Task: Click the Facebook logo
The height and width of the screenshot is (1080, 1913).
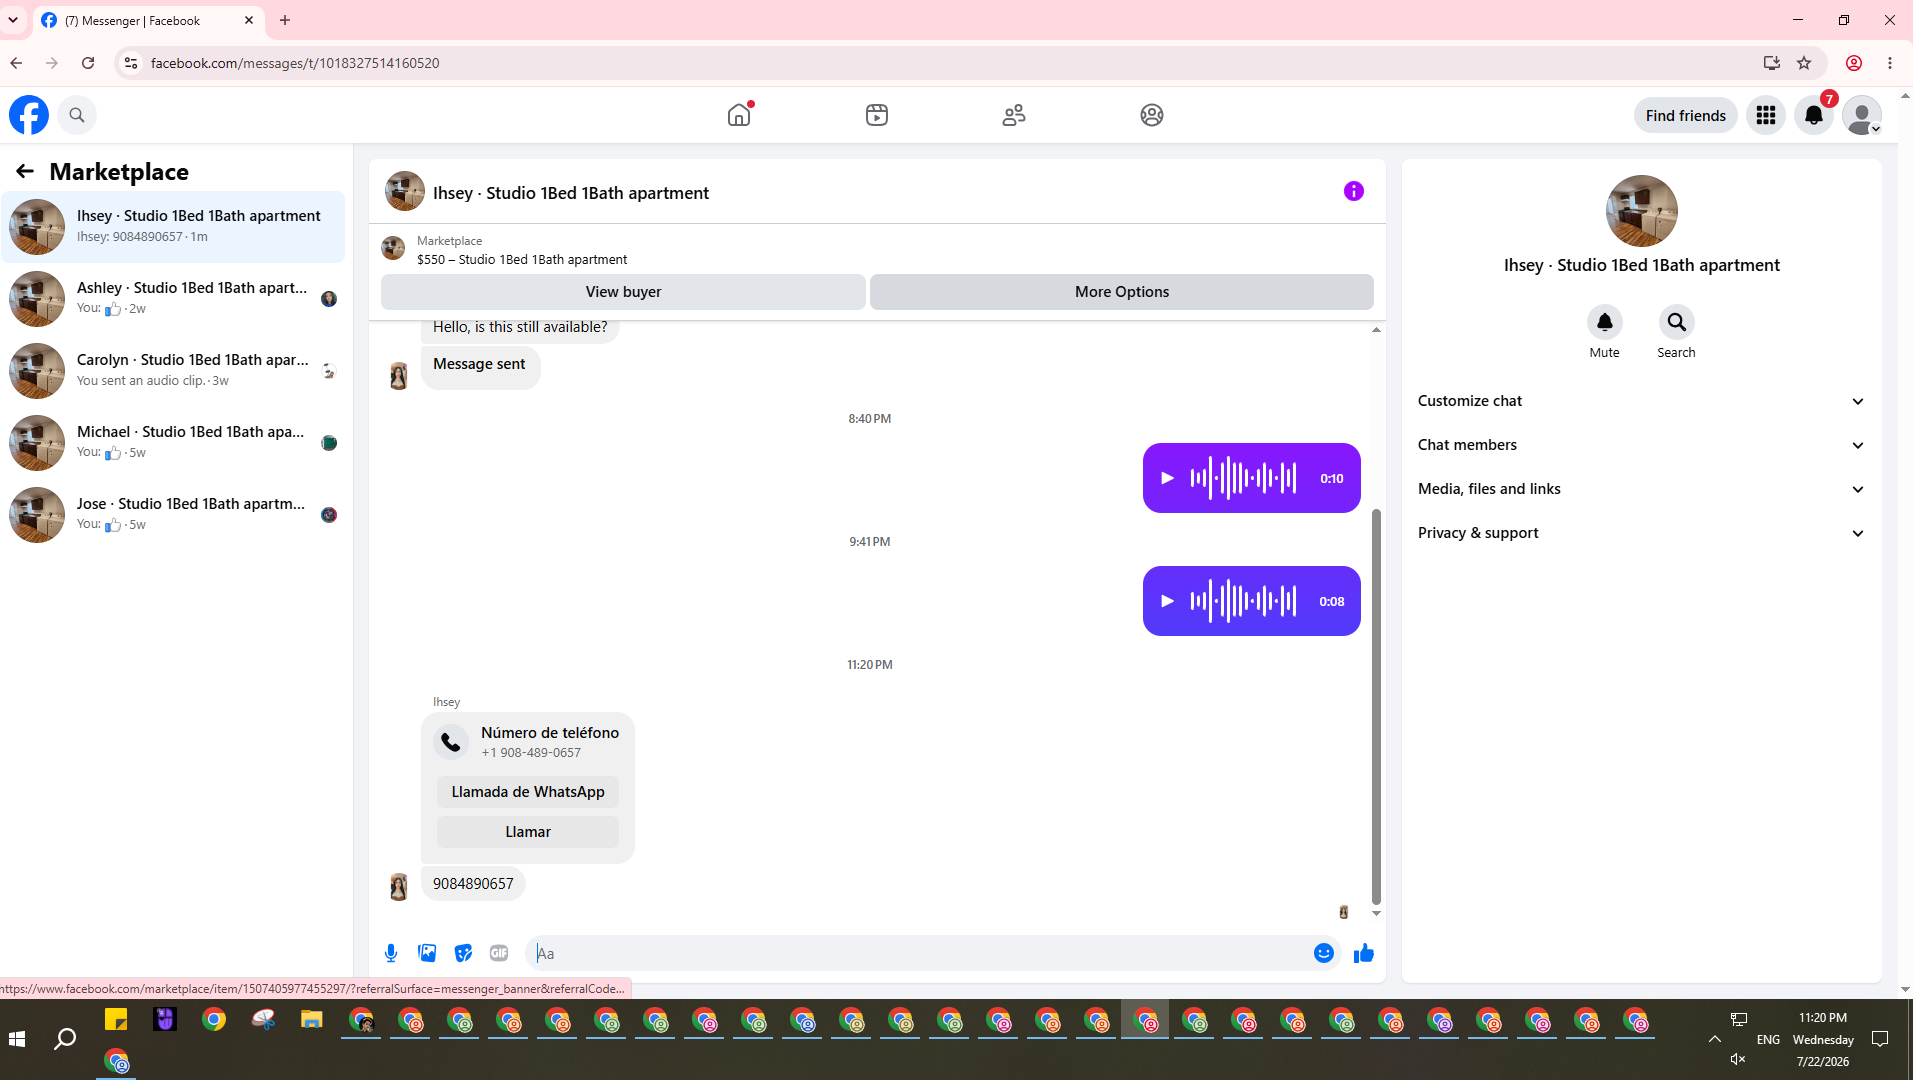Action: point(29,115)
